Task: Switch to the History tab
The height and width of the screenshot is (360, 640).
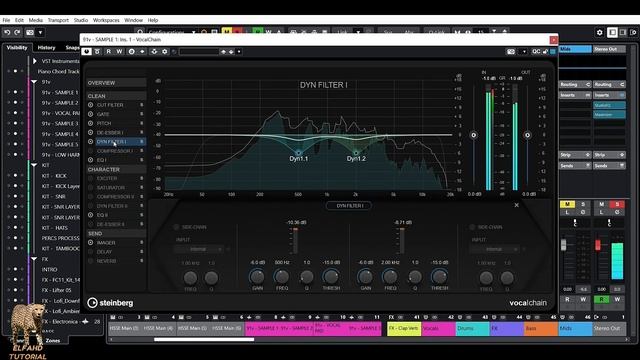Action: click(46, 48)
